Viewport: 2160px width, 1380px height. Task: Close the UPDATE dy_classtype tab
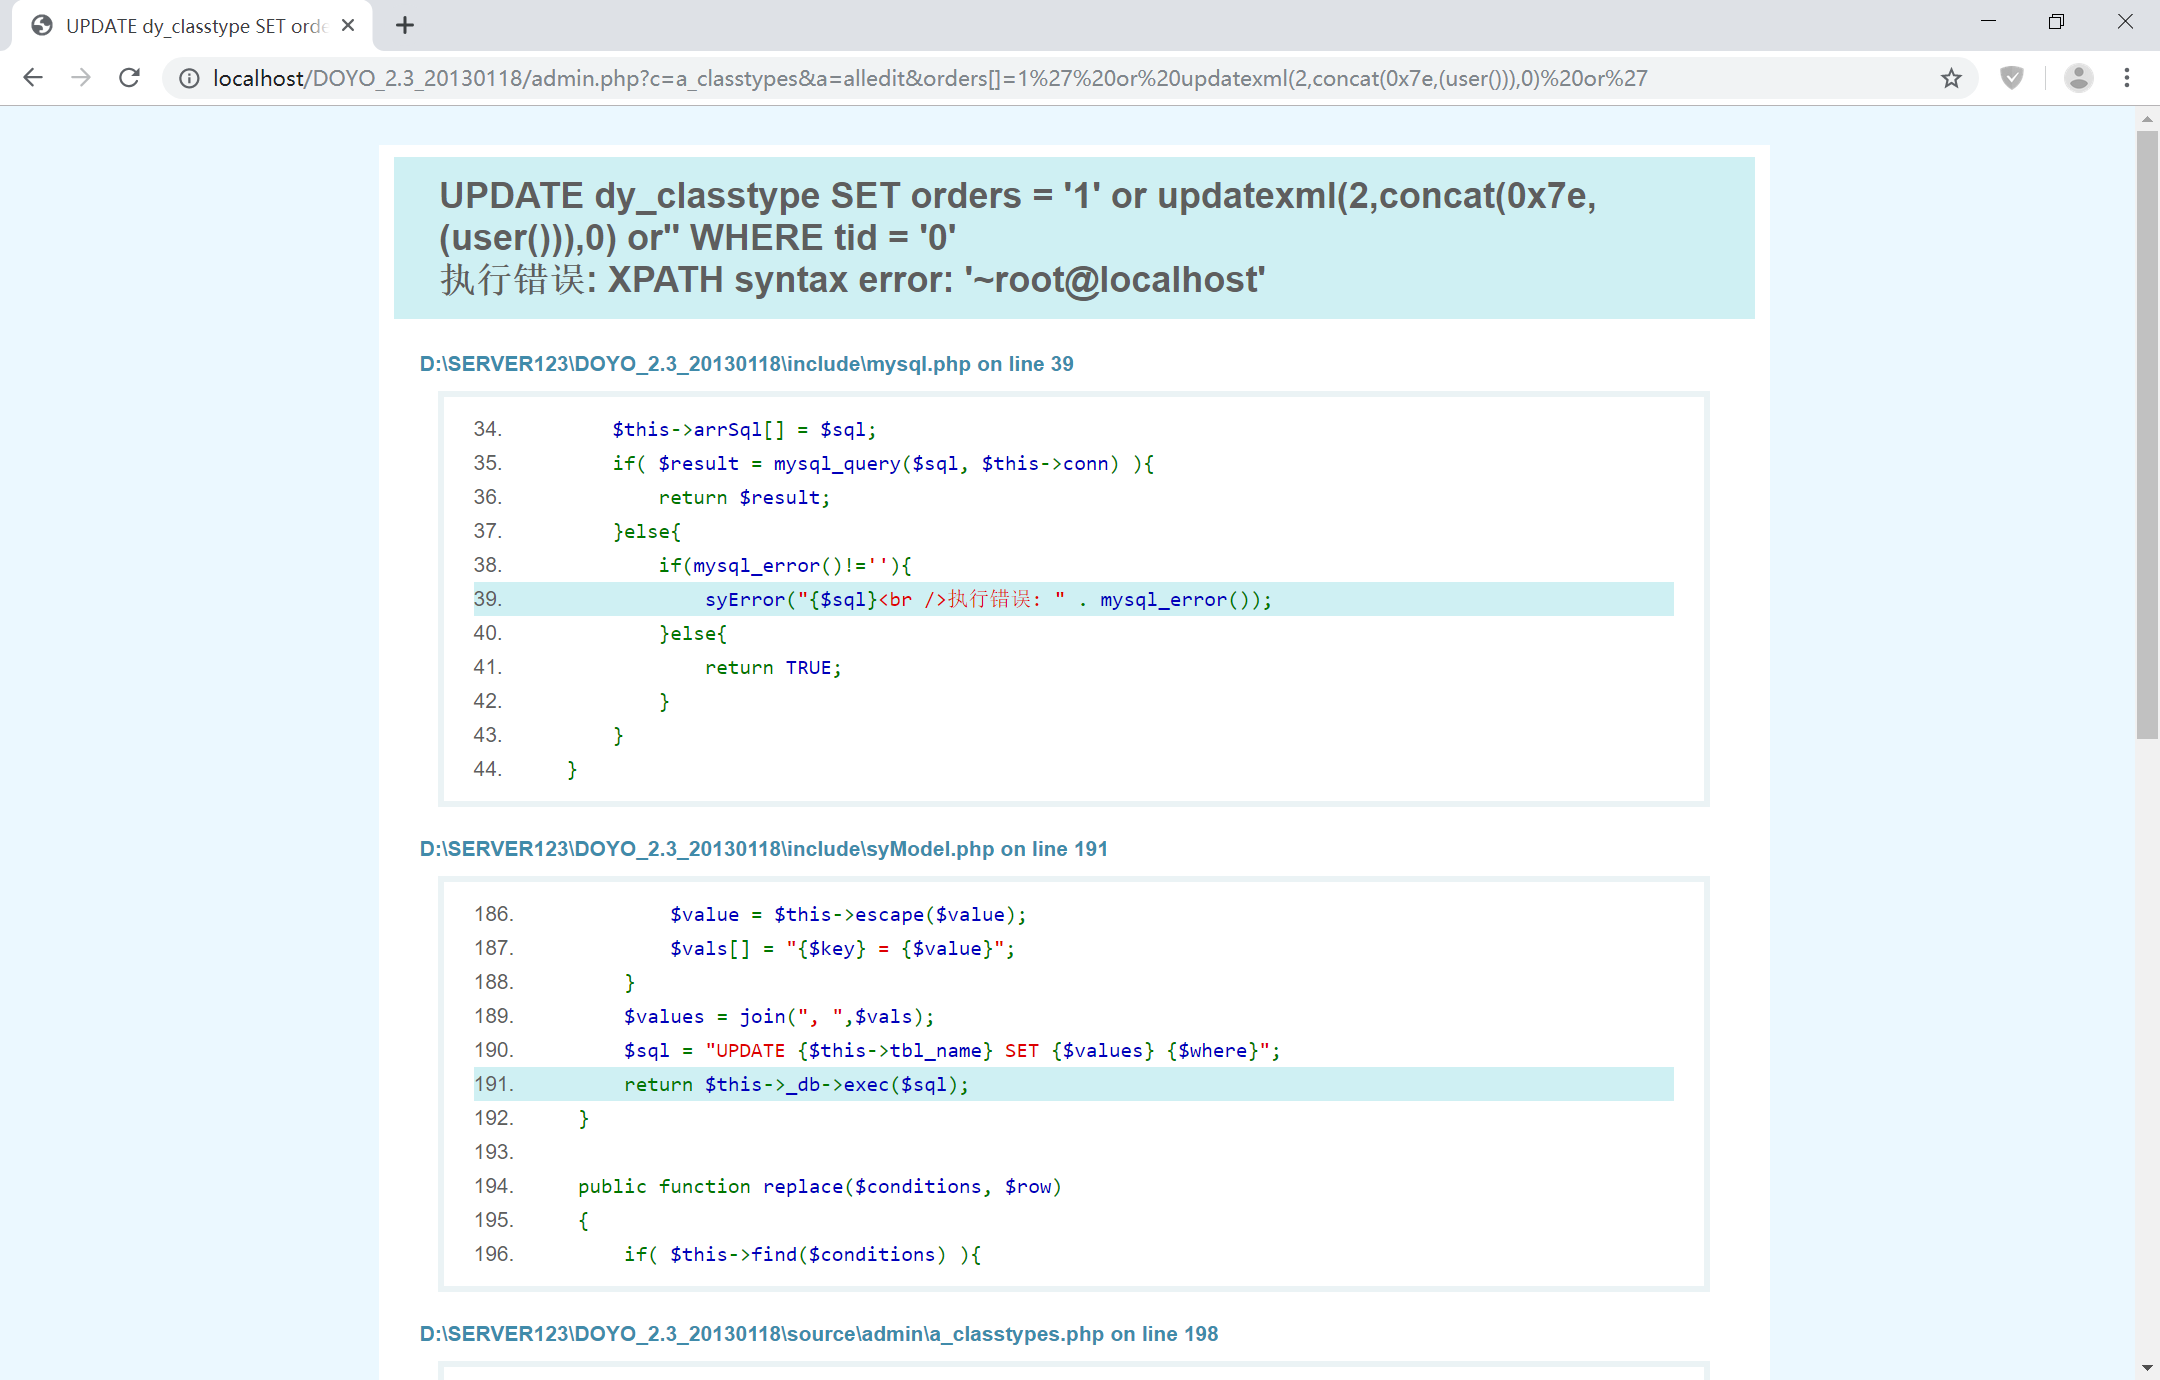pyautogui.click(x=348, y=26)
